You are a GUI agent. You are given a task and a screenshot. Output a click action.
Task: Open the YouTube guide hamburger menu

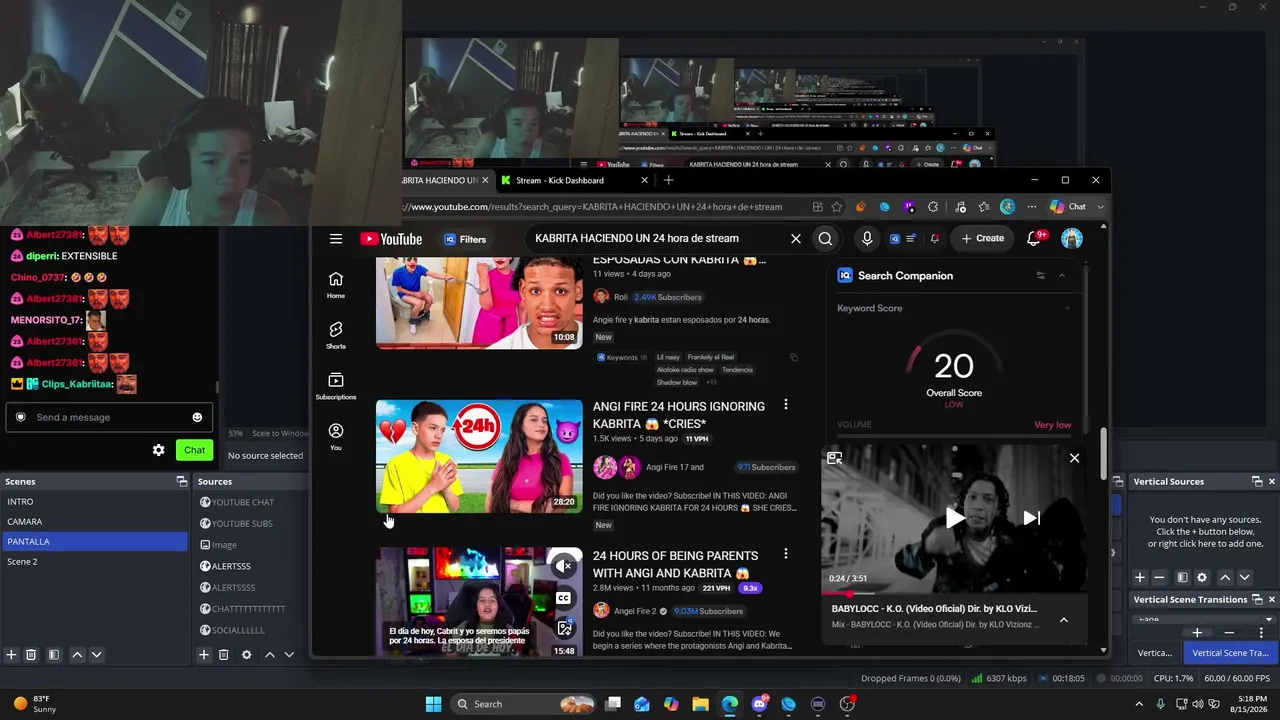point(336,239)
